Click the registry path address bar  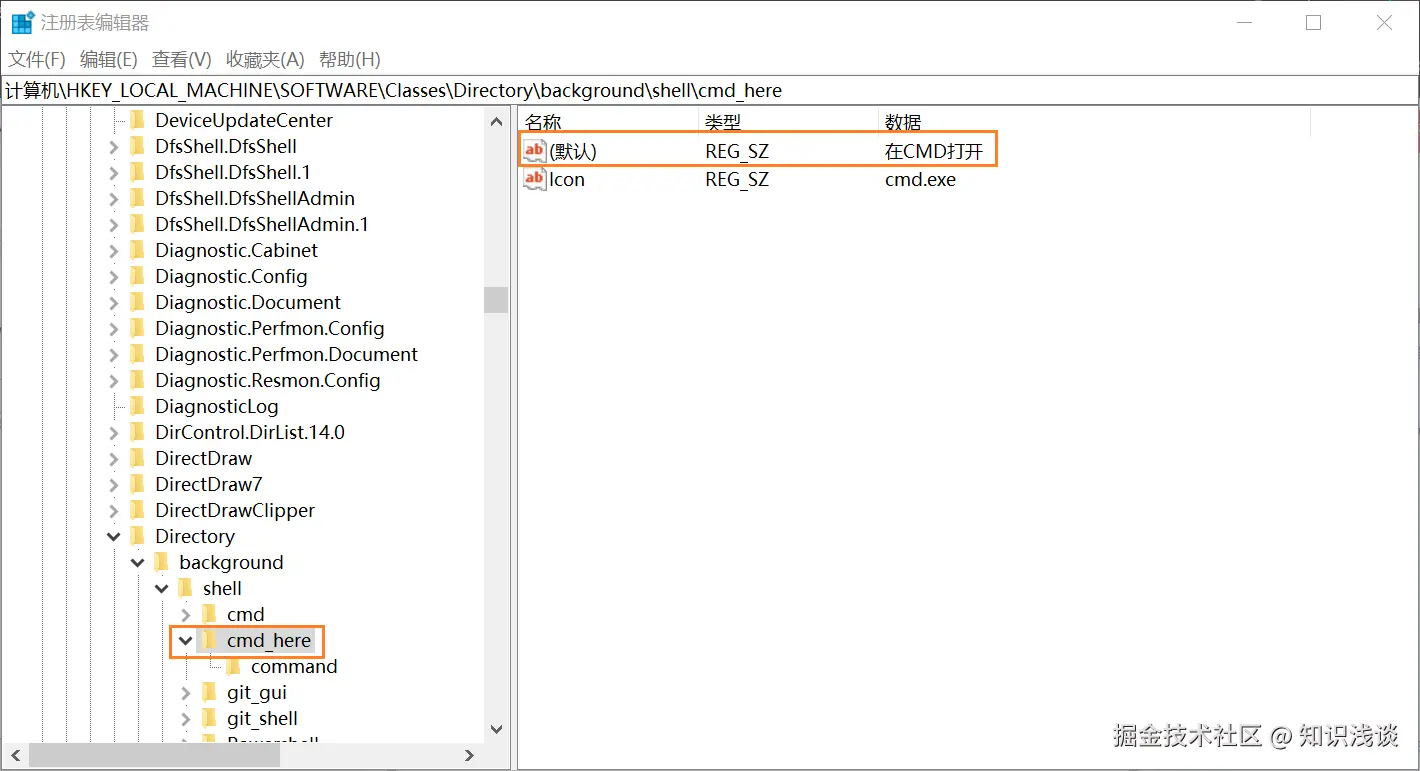point(709,90)
